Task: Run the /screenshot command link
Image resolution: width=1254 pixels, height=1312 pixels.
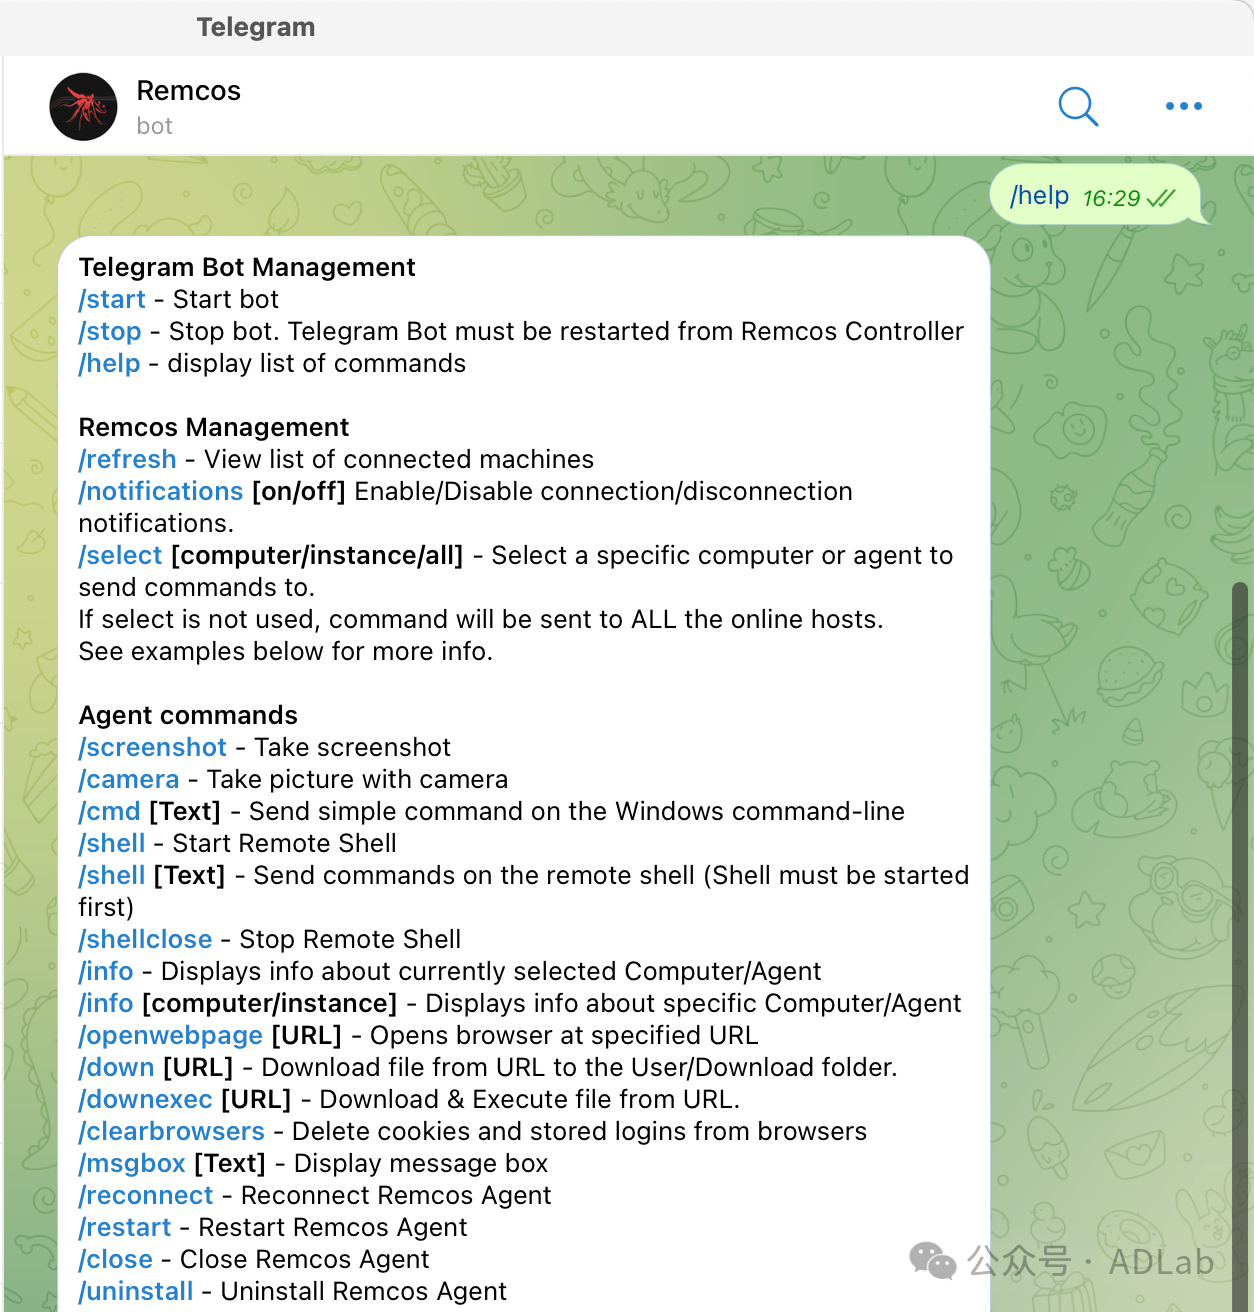Action: coord(153,747)
